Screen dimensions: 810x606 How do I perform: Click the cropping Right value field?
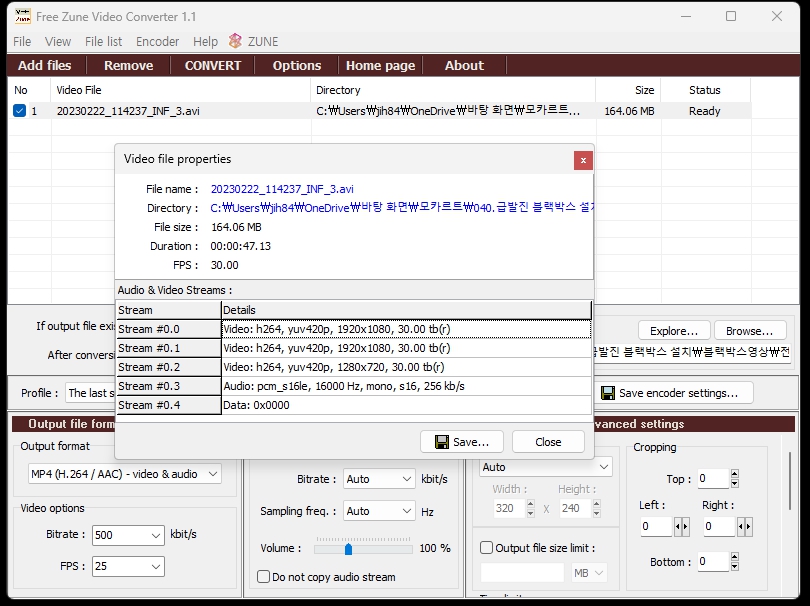tap(719, 526)
